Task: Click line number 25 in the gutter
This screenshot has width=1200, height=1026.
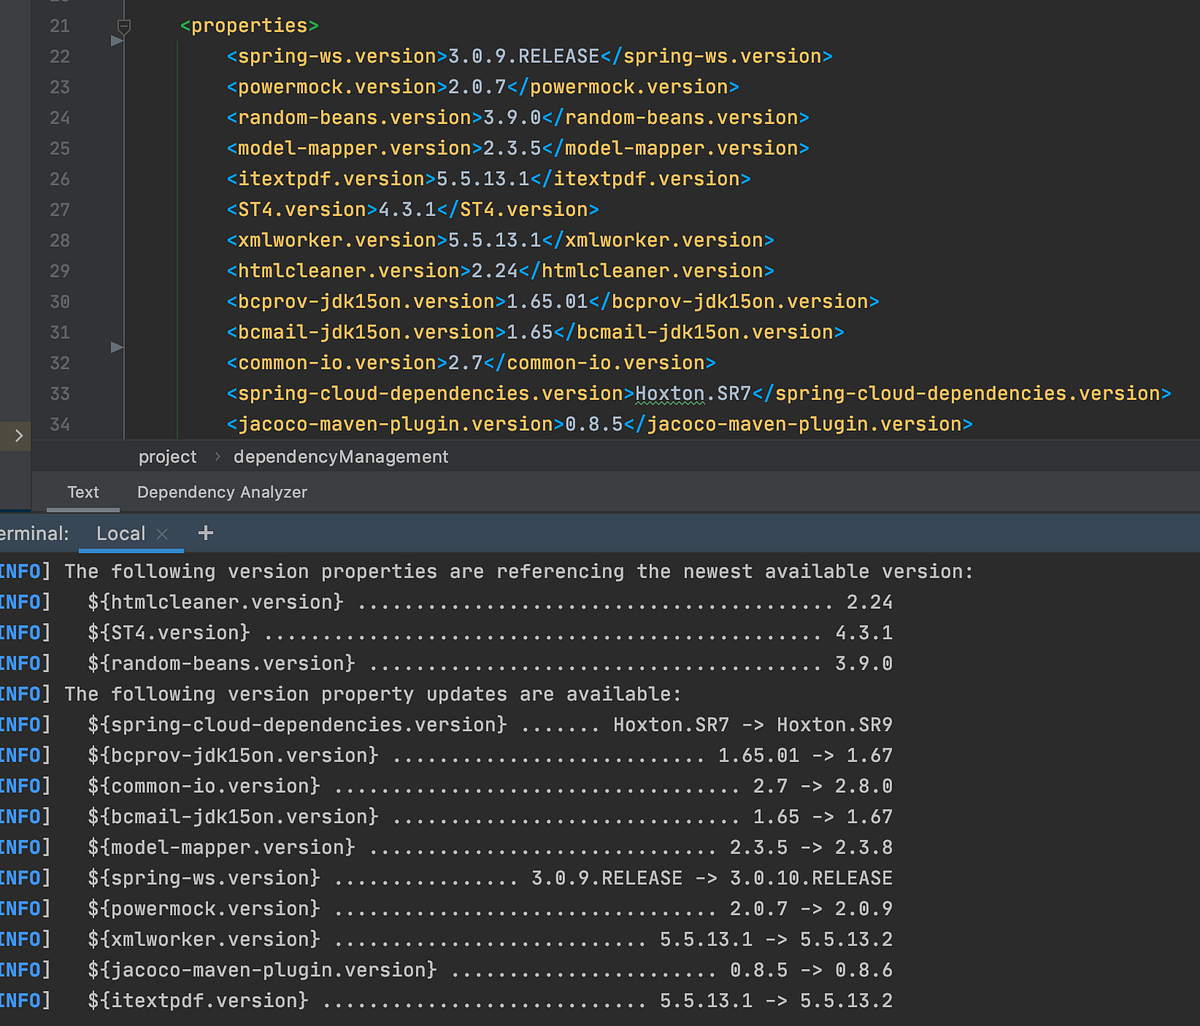Action: pyautogui.click(x=59, y=148)
